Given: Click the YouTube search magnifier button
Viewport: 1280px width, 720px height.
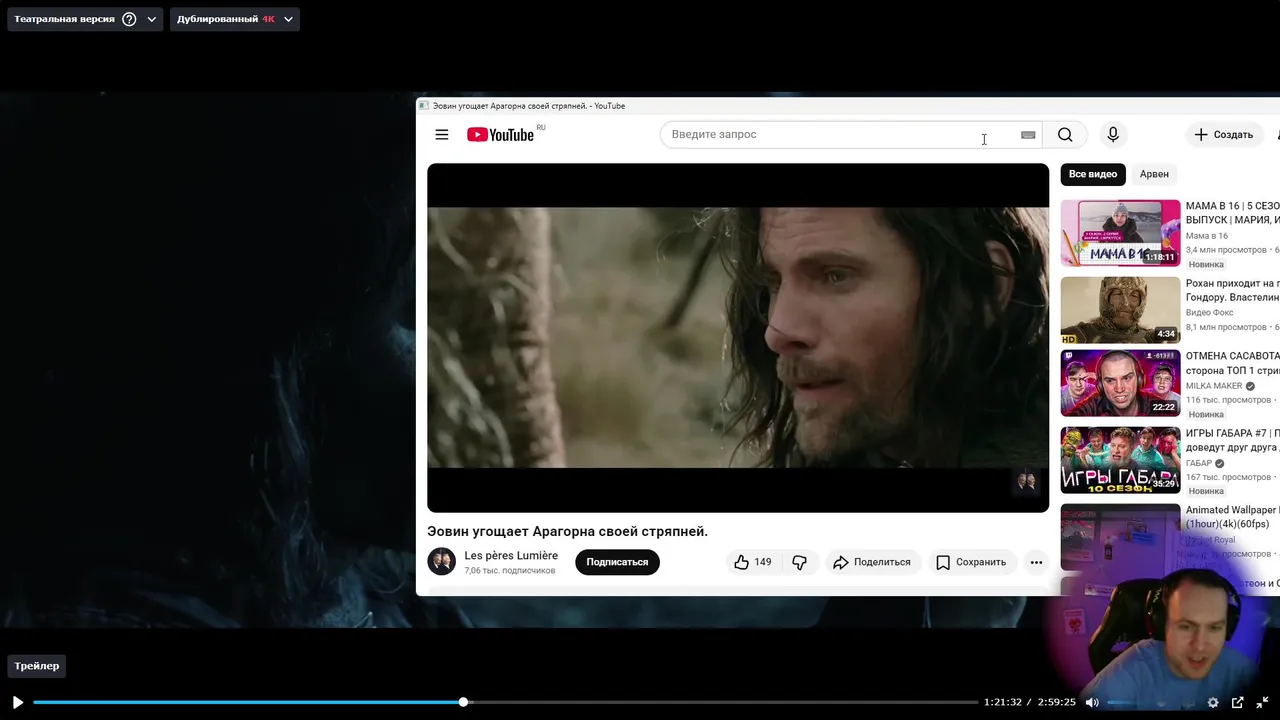Looking at the screenshot, I should [1065, 134].
